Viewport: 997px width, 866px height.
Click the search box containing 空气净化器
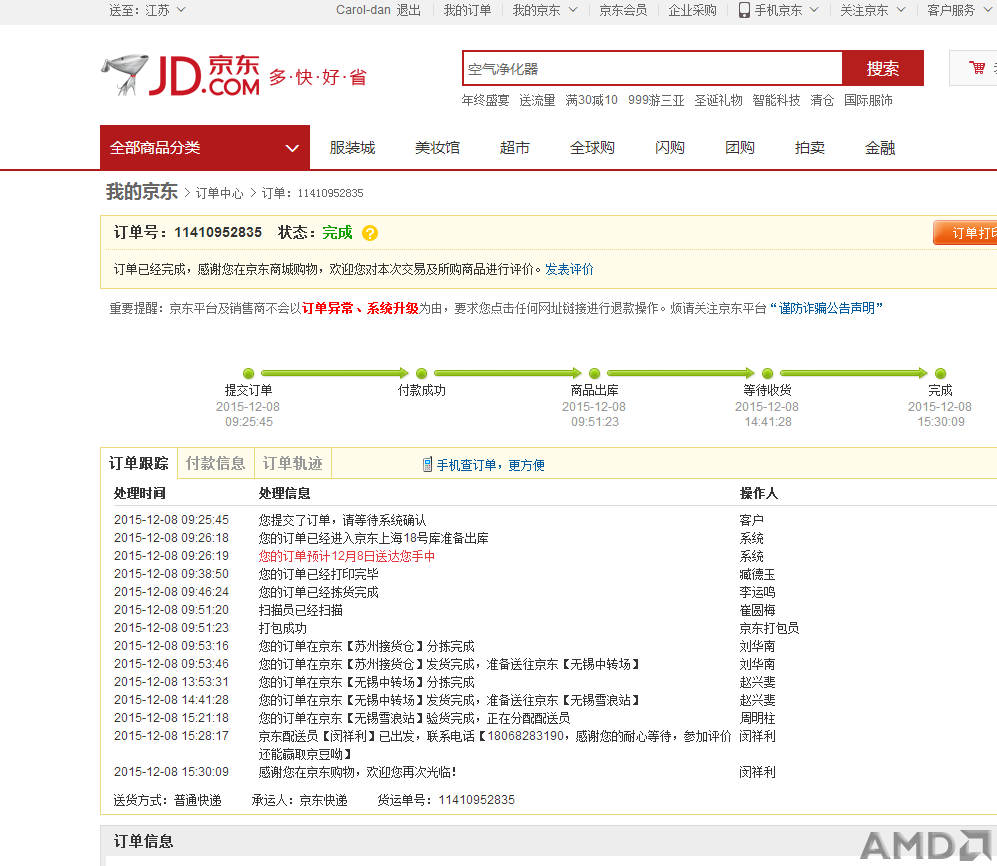tap(652, 68)
